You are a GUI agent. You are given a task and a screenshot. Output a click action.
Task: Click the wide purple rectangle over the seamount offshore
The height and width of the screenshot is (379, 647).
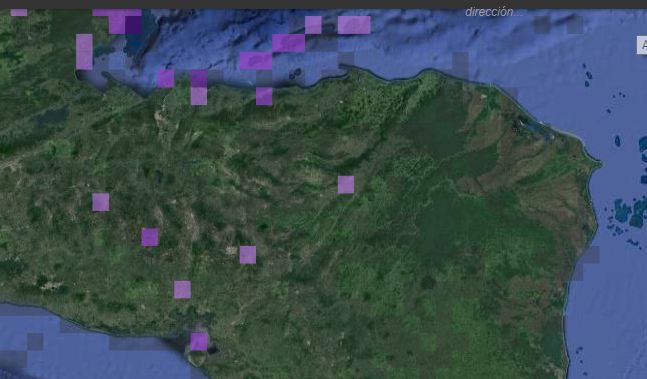coord(256,61)
